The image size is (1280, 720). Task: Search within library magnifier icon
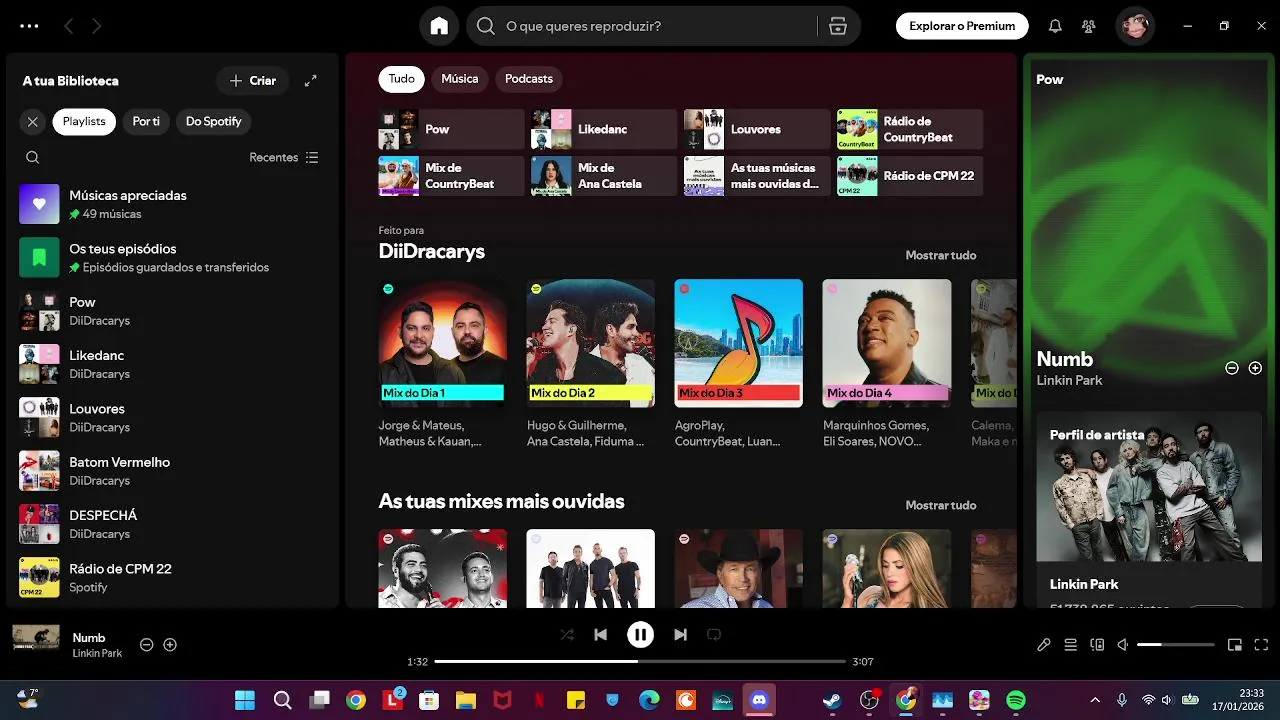point(33,157)
